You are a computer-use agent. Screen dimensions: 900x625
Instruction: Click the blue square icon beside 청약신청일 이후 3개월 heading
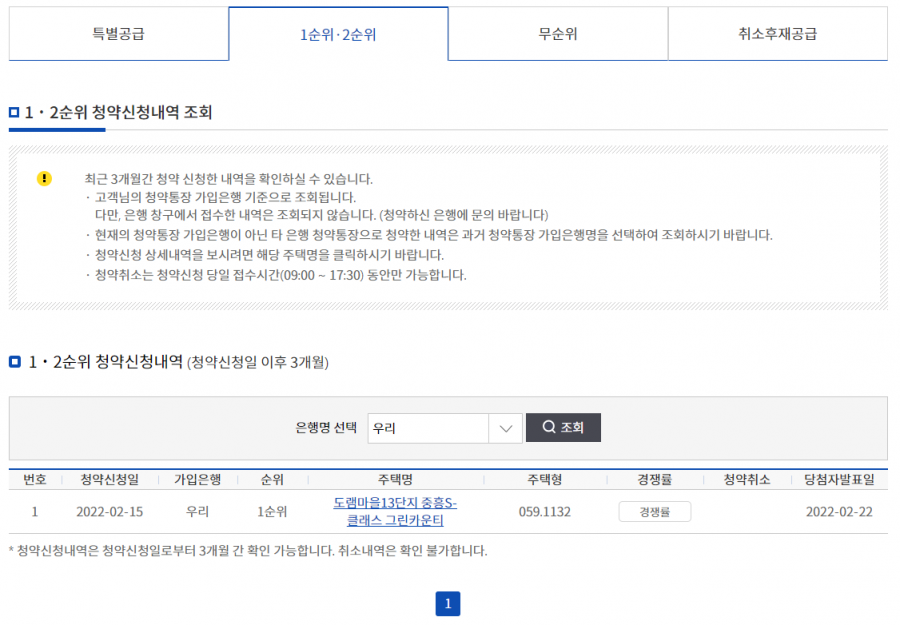click(x=15, y=362)
